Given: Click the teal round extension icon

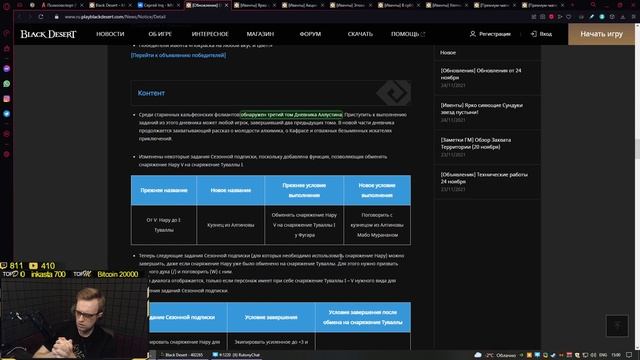Looking at the screenshot, I should coord(602,17).
